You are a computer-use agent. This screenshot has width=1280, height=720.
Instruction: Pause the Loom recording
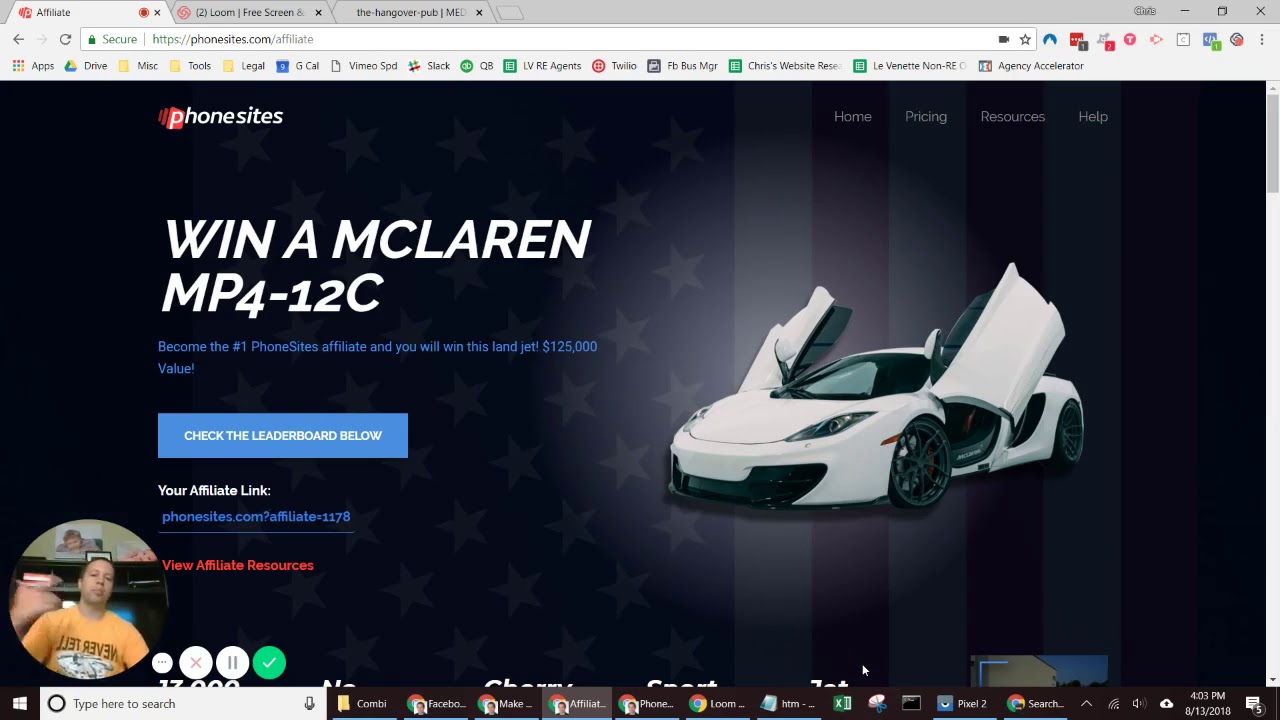[232, 662]
